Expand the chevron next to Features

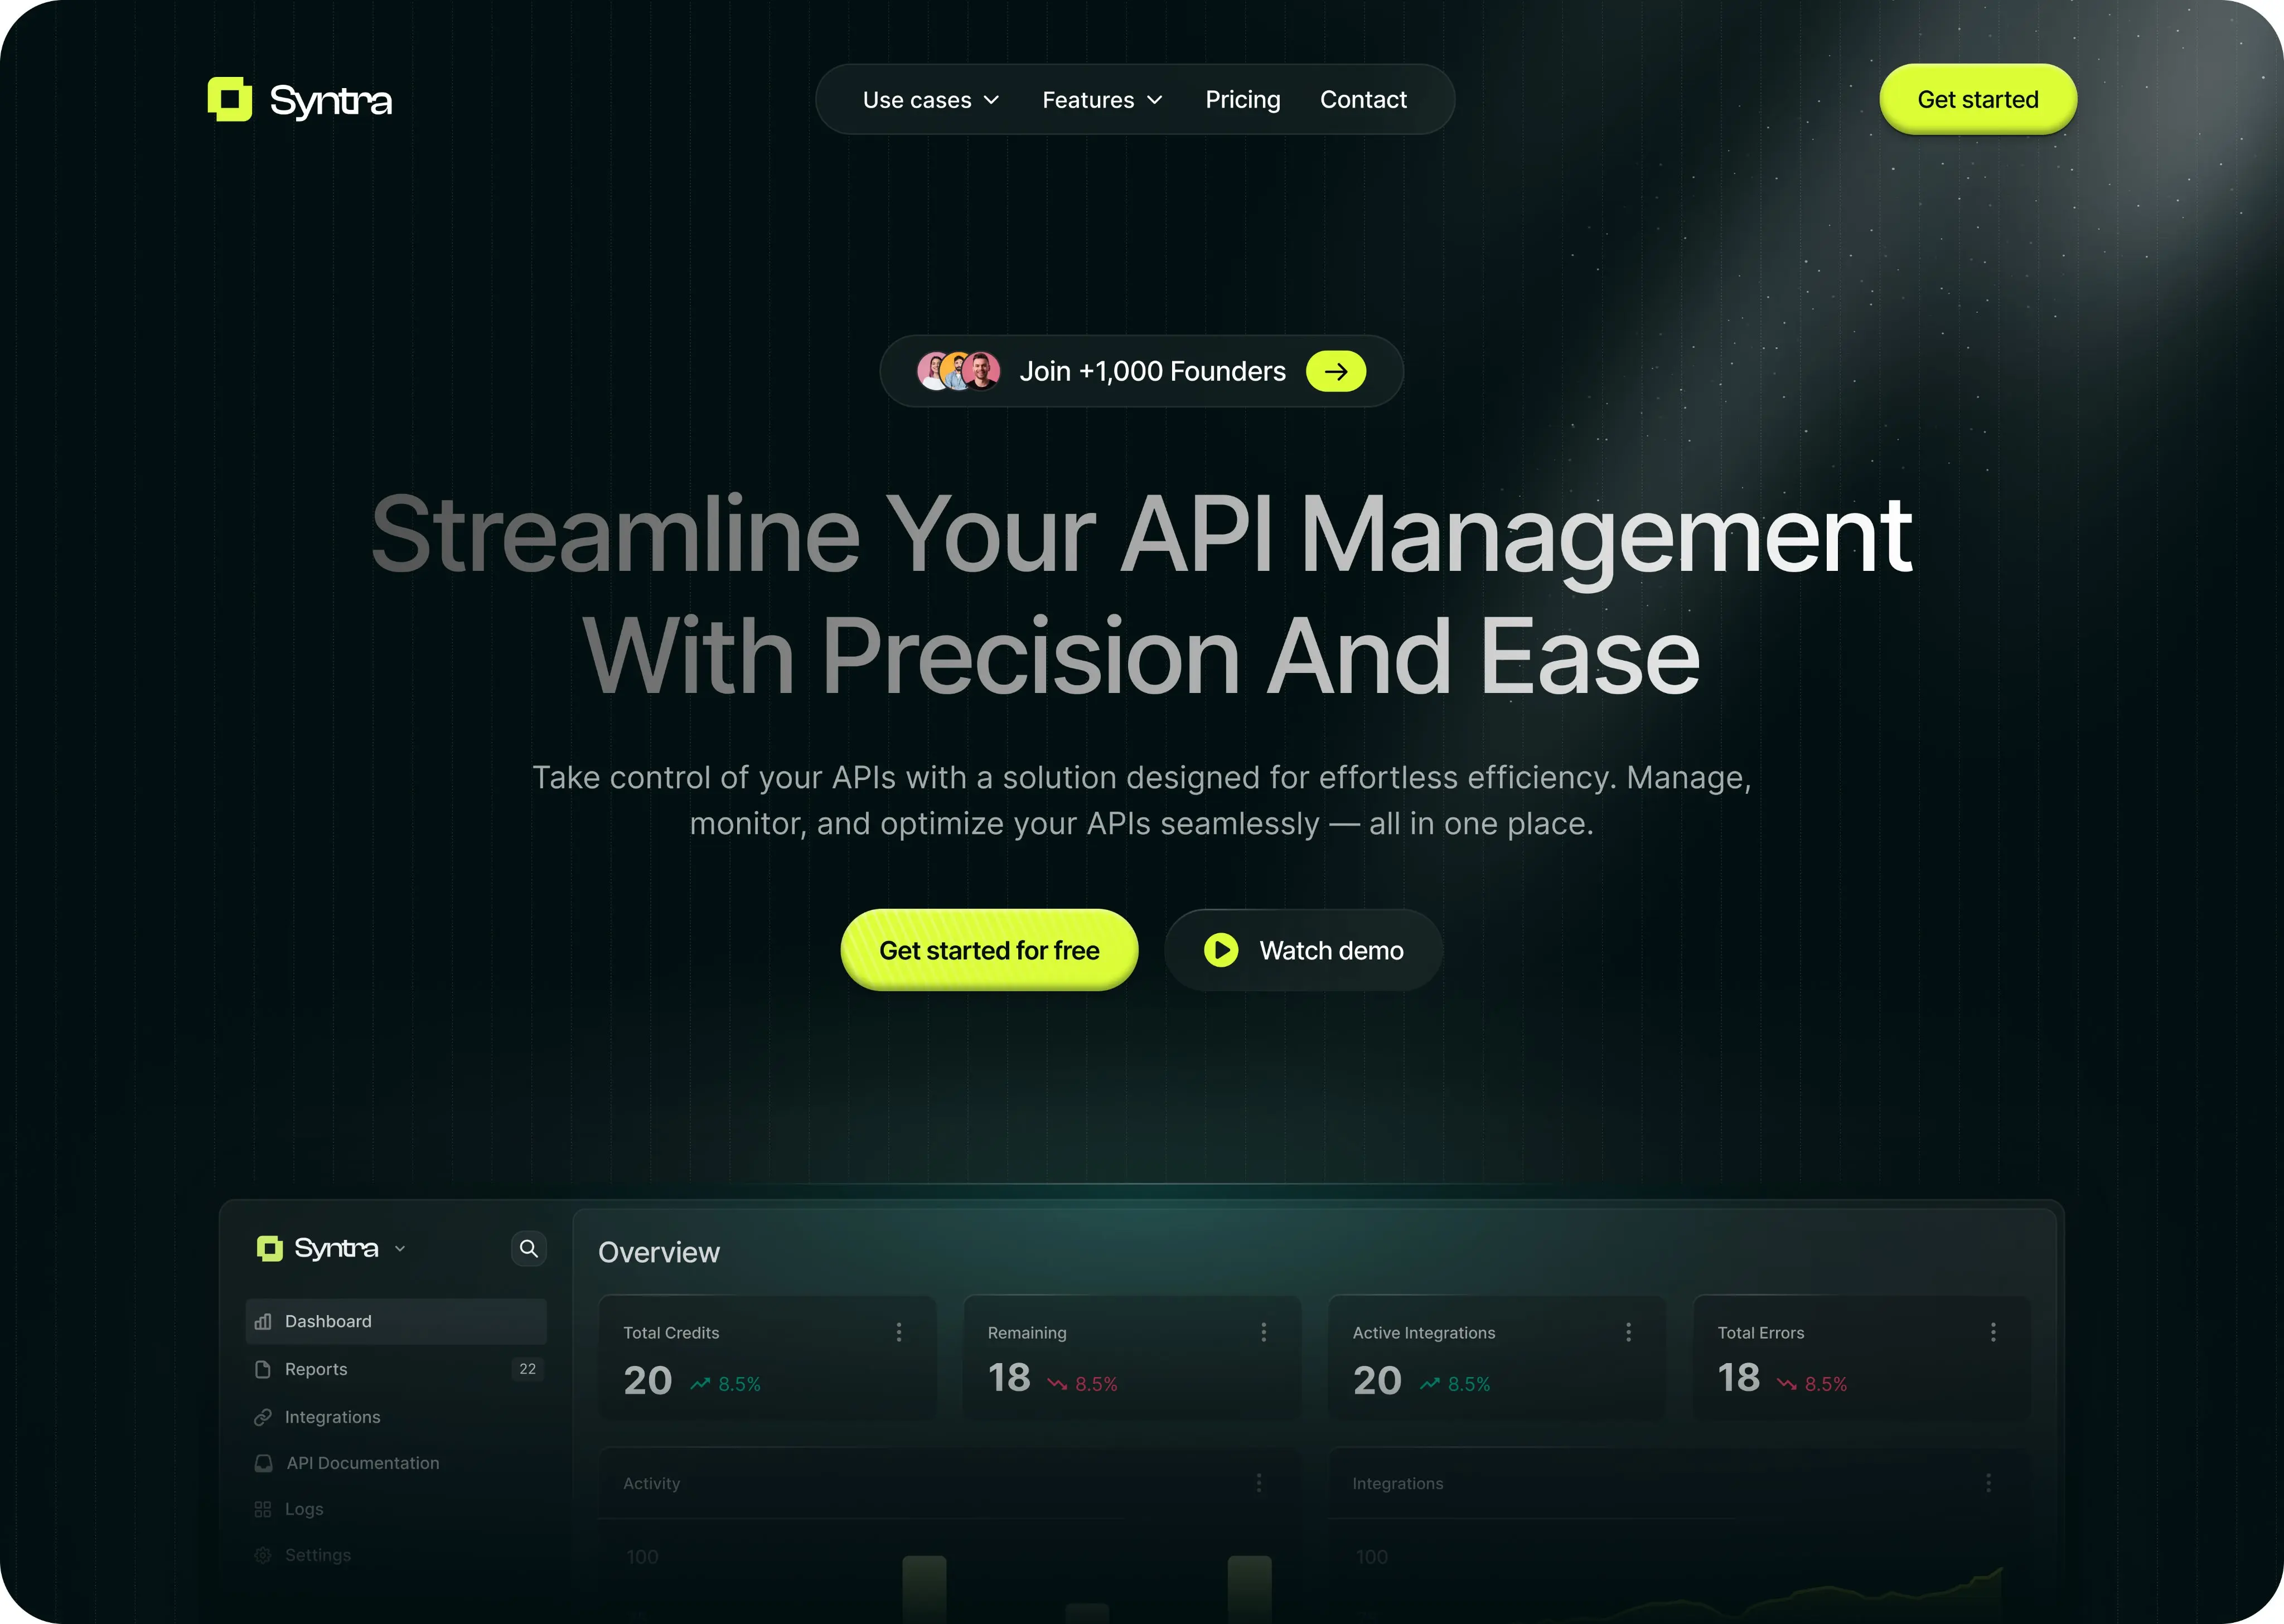click(x=1154, y=100)
